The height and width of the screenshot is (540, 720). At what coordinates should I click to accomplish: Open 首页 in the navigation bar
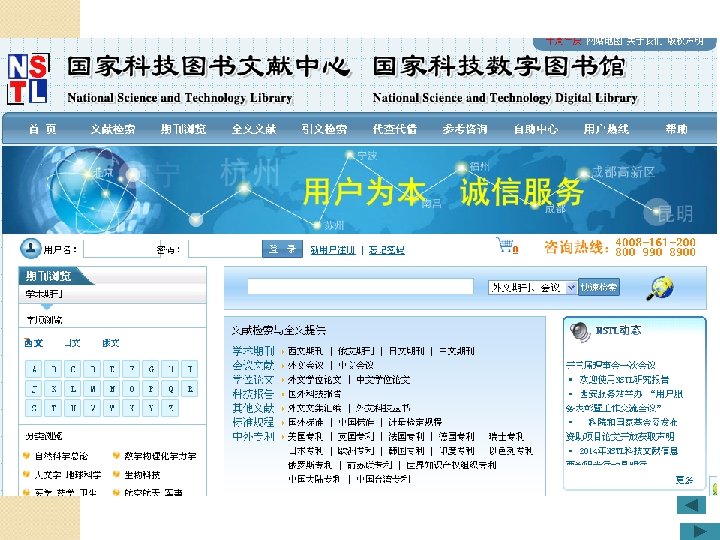pyautogui.click(x=42, y=129)
